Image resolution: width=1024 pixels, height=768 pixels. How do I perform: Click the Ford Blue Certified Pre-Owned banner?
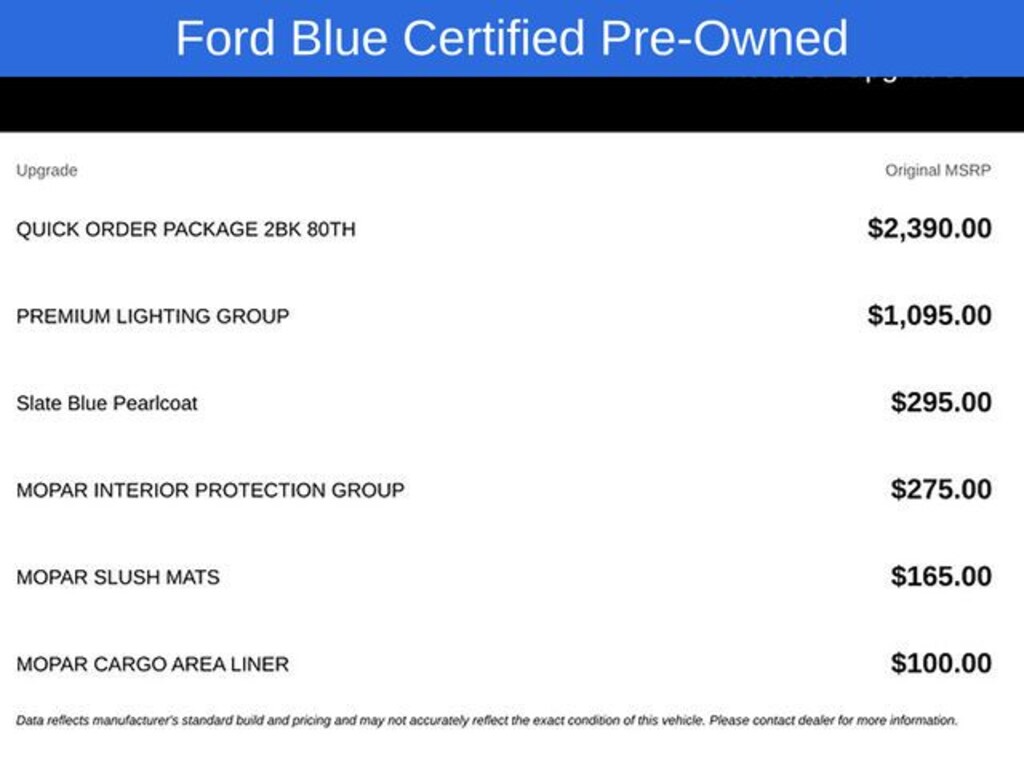tap(512, 38)
